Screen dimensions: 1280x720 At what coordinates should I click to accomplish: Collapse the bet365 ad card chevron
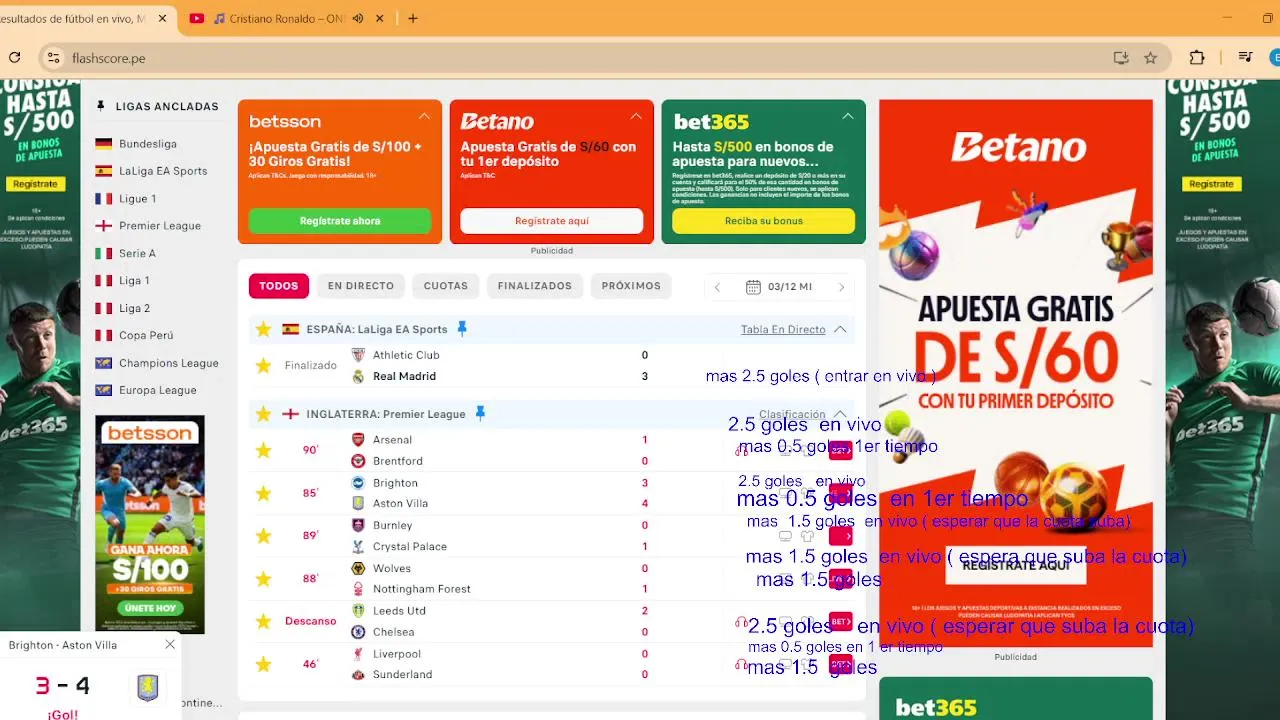click(847, 116)
